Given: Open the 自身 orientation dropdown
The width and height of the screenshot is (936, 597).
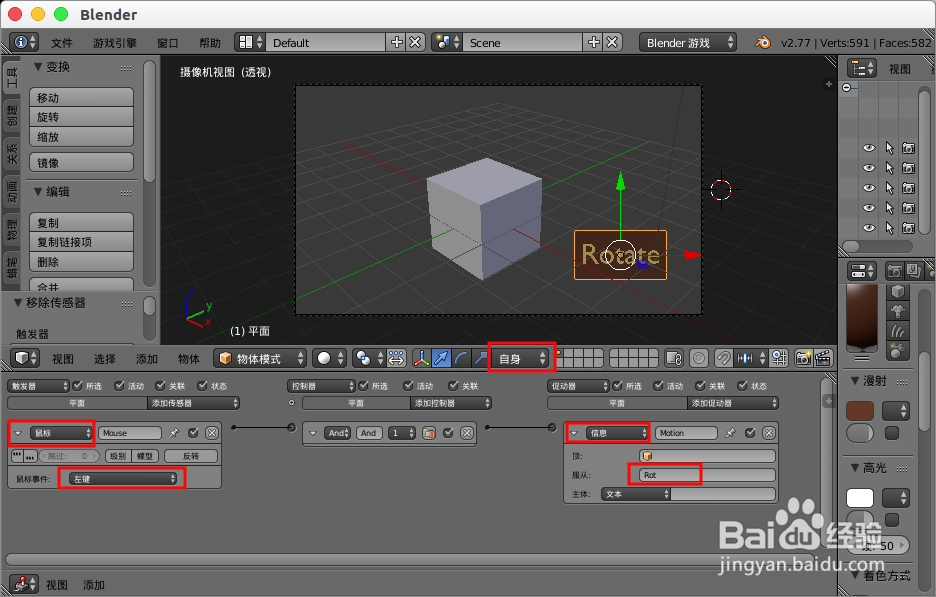Looking at the screenshot, I should 522,358.
